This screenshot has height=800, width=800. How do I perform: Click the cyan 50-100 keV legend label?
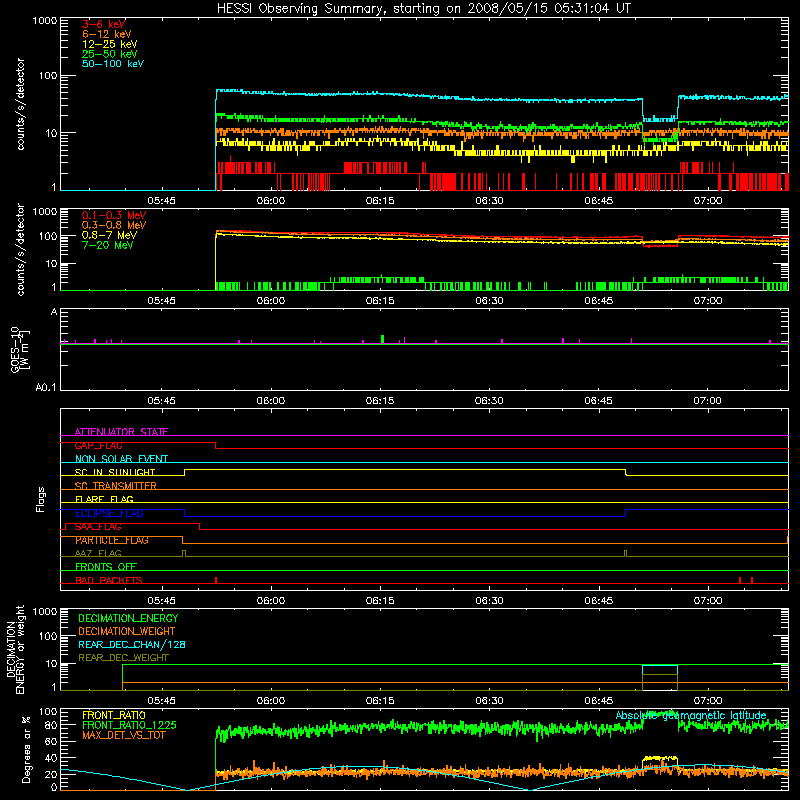click(x=113, y=64)
